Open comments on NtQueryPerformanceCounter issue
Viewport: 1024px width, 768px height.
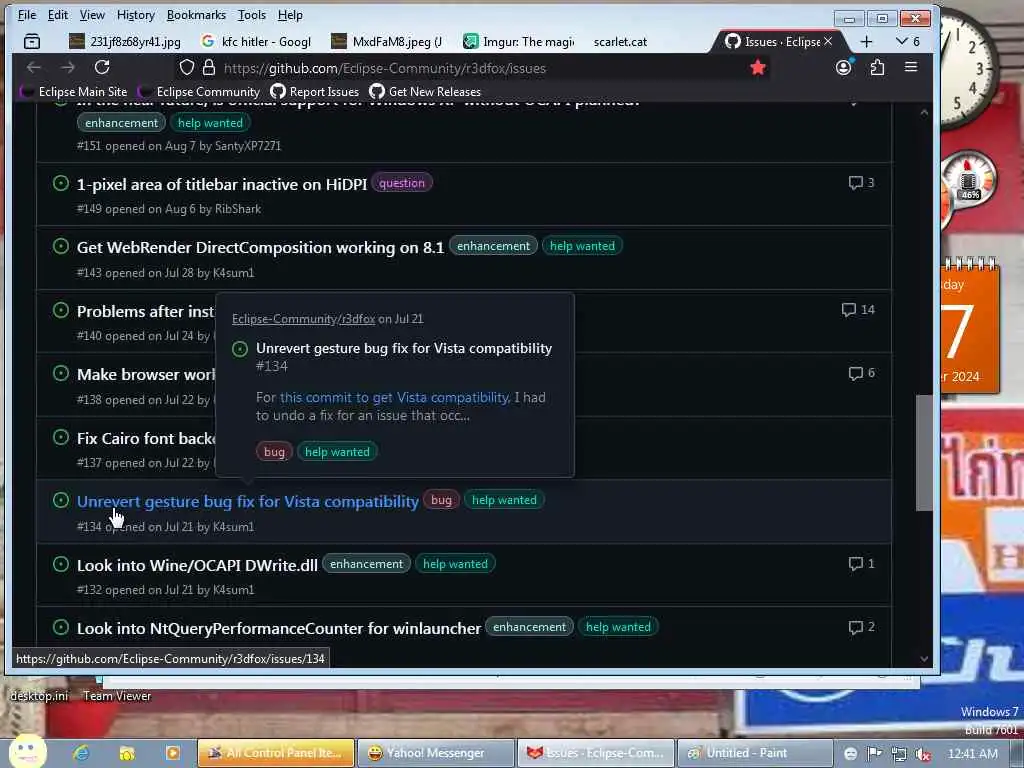coord(855,627)
